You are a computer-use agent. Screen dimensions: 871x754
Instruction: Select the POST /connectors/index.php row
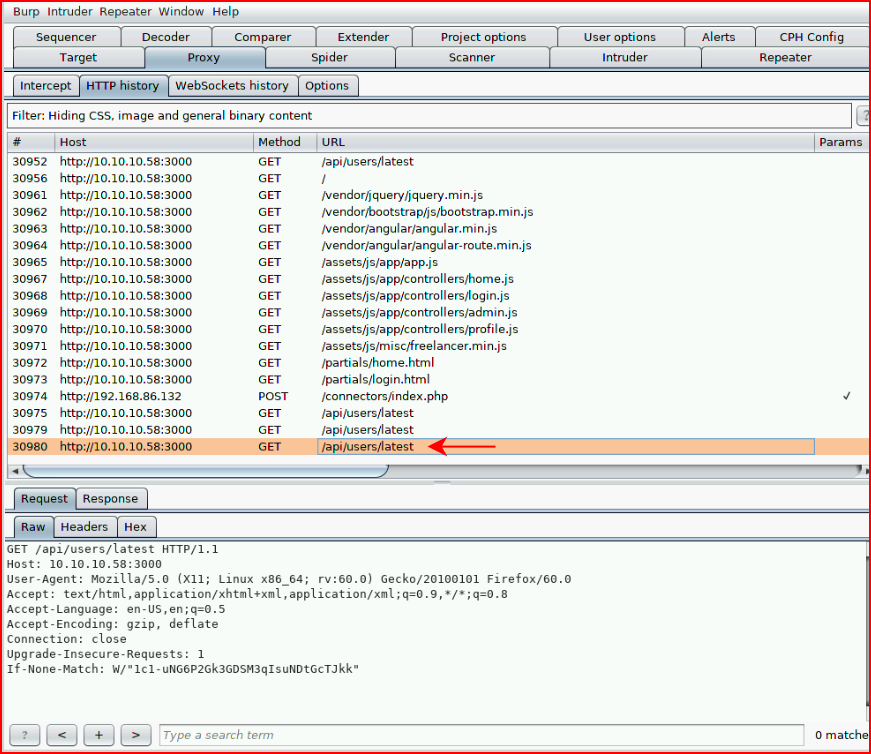tap(438, 396)
